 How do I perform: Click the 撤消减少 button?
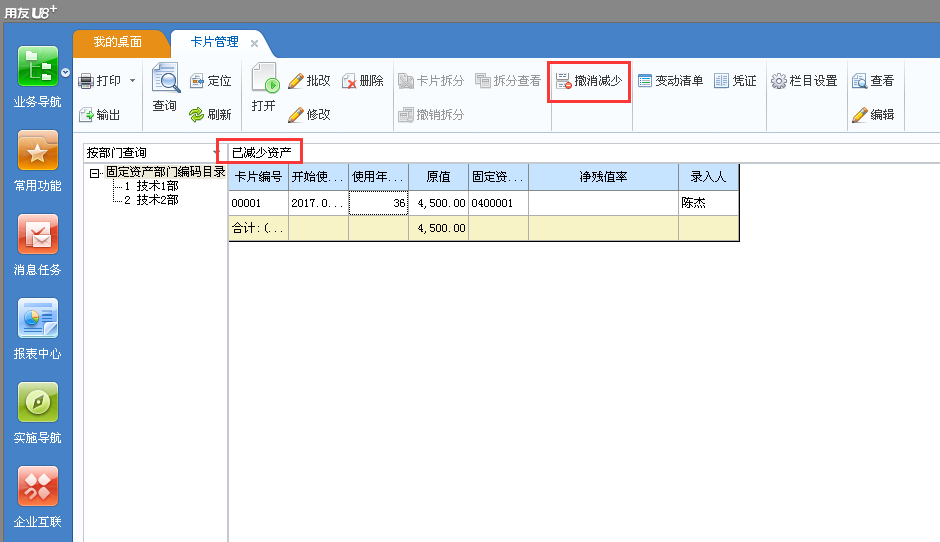[x=589, y=80]
